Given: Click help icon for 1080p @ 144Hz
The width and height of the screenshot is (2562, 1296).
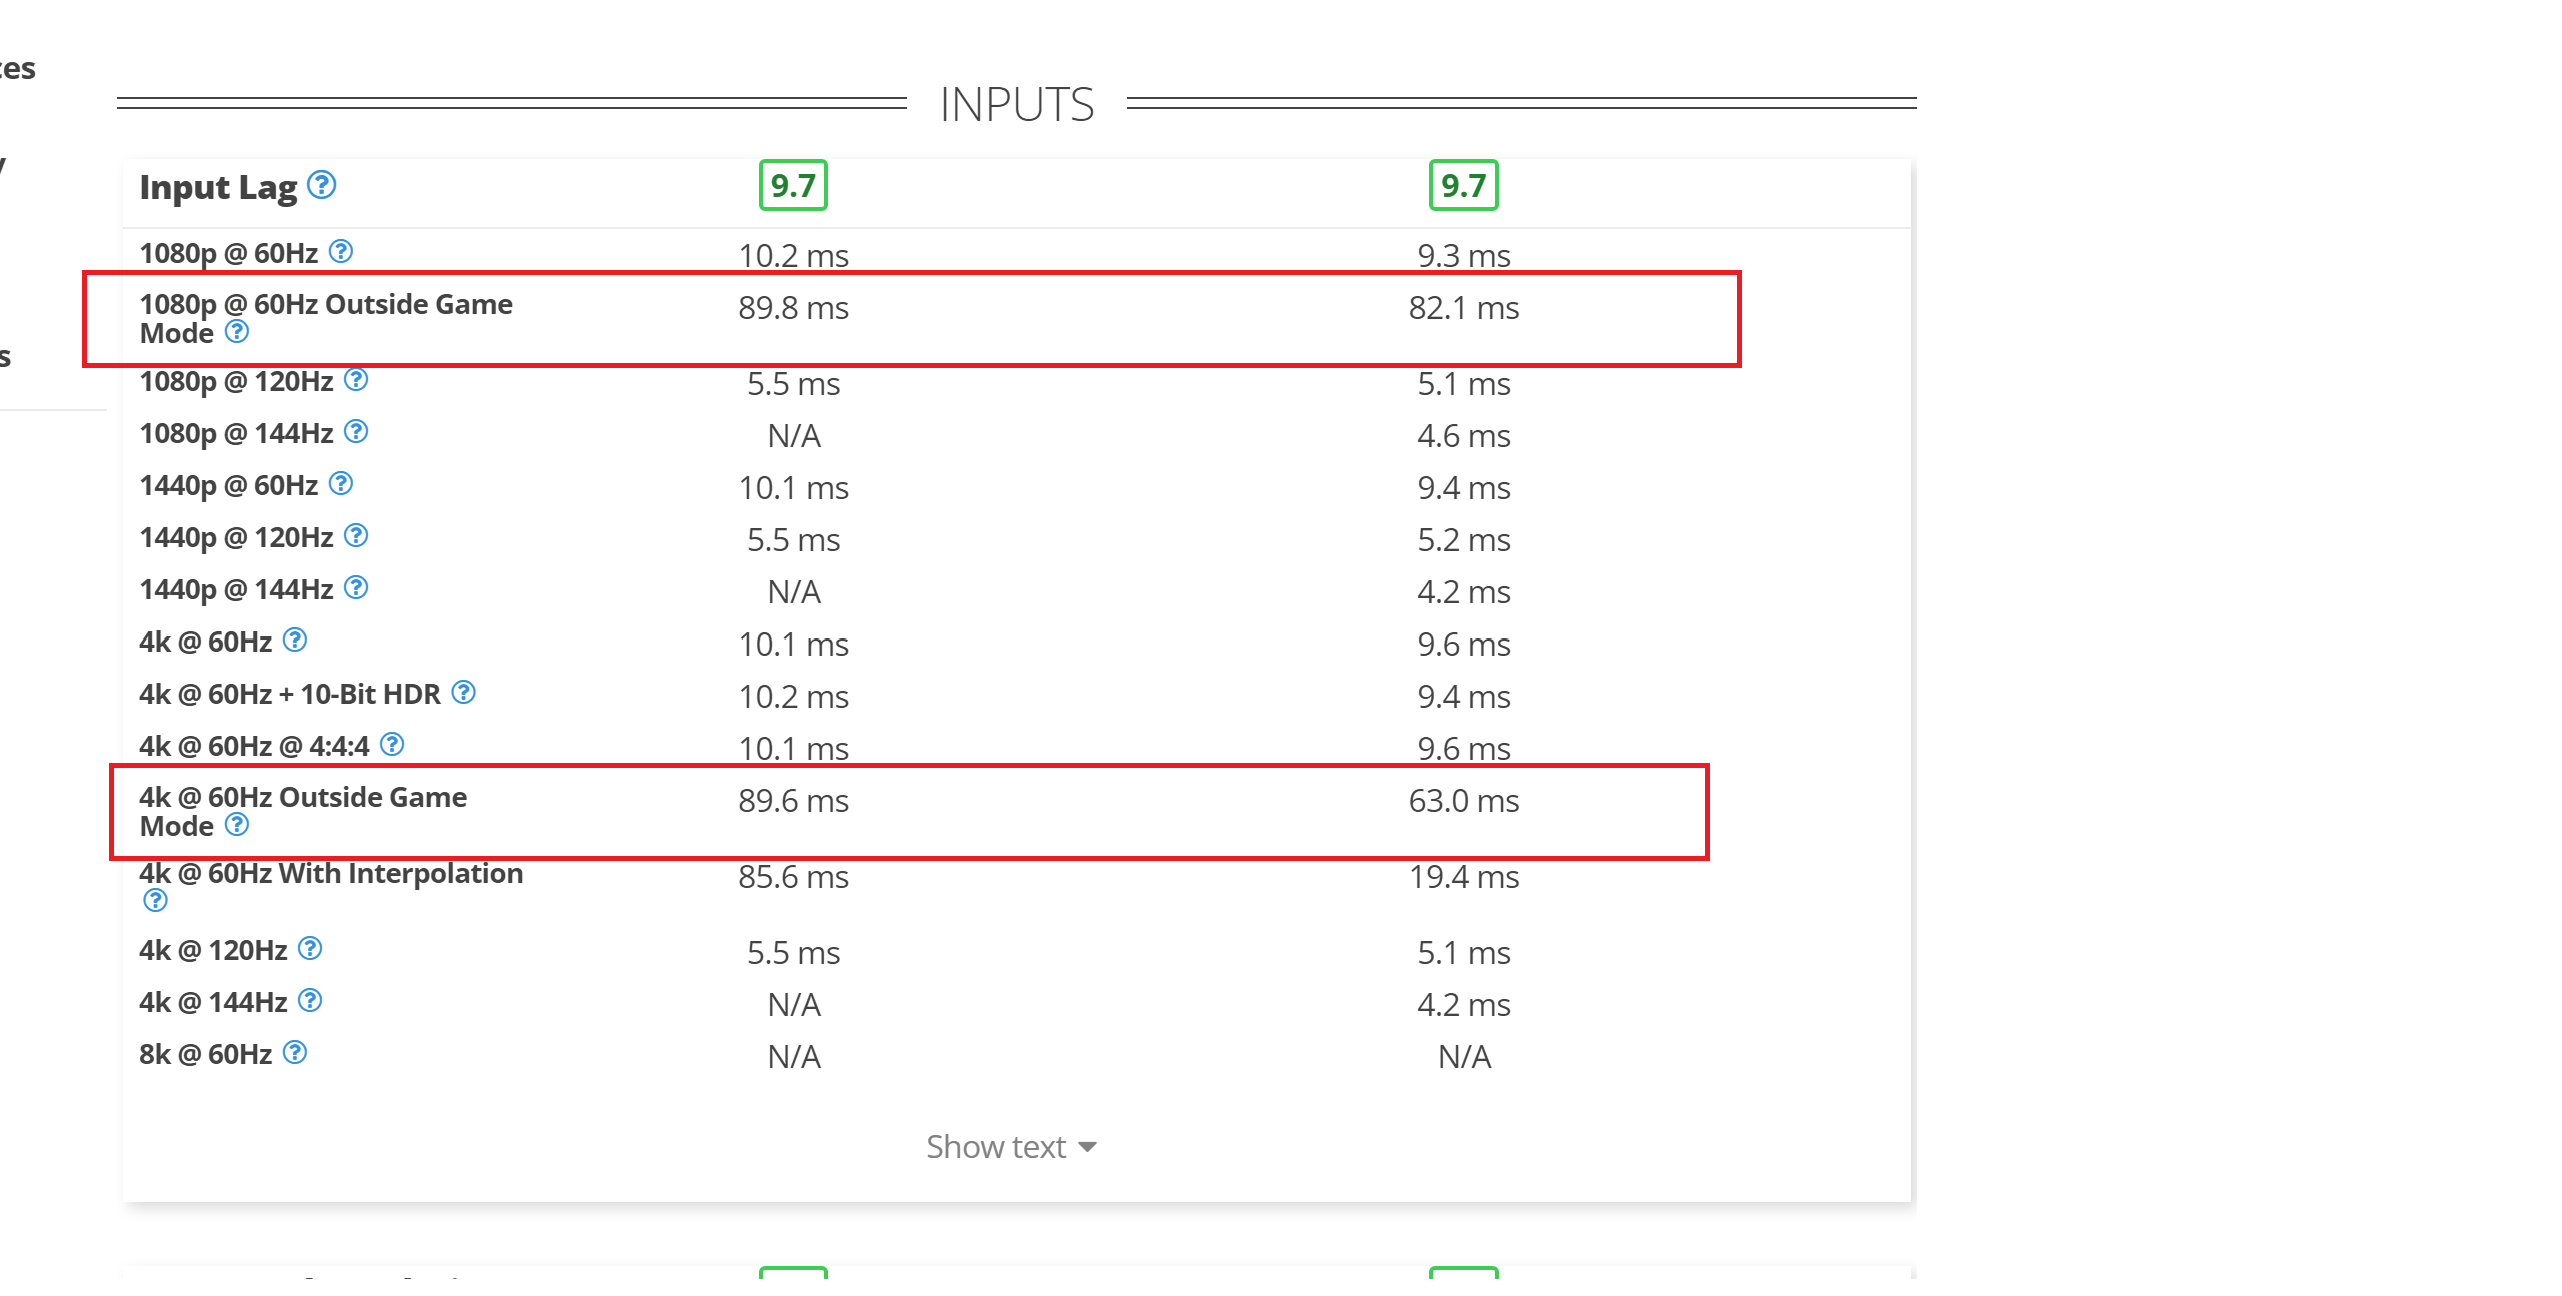Looking at the screenshot, I should coord(356,432).
